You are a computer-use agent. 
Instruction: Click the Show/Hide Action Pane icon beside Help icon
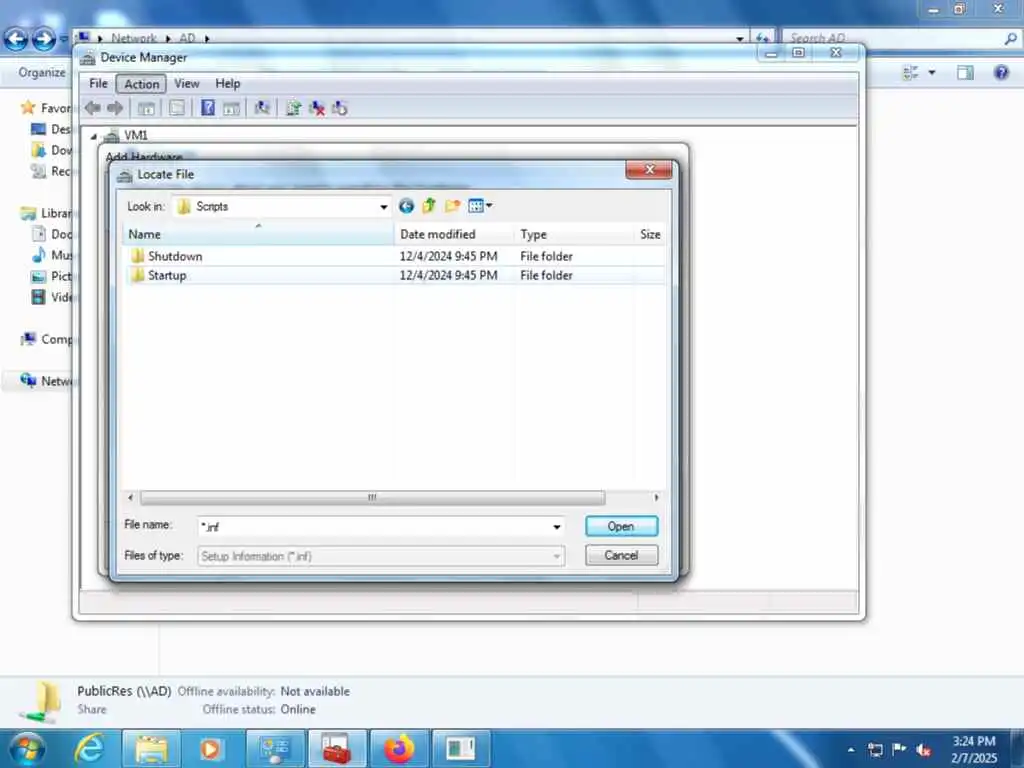coord(231,108)
